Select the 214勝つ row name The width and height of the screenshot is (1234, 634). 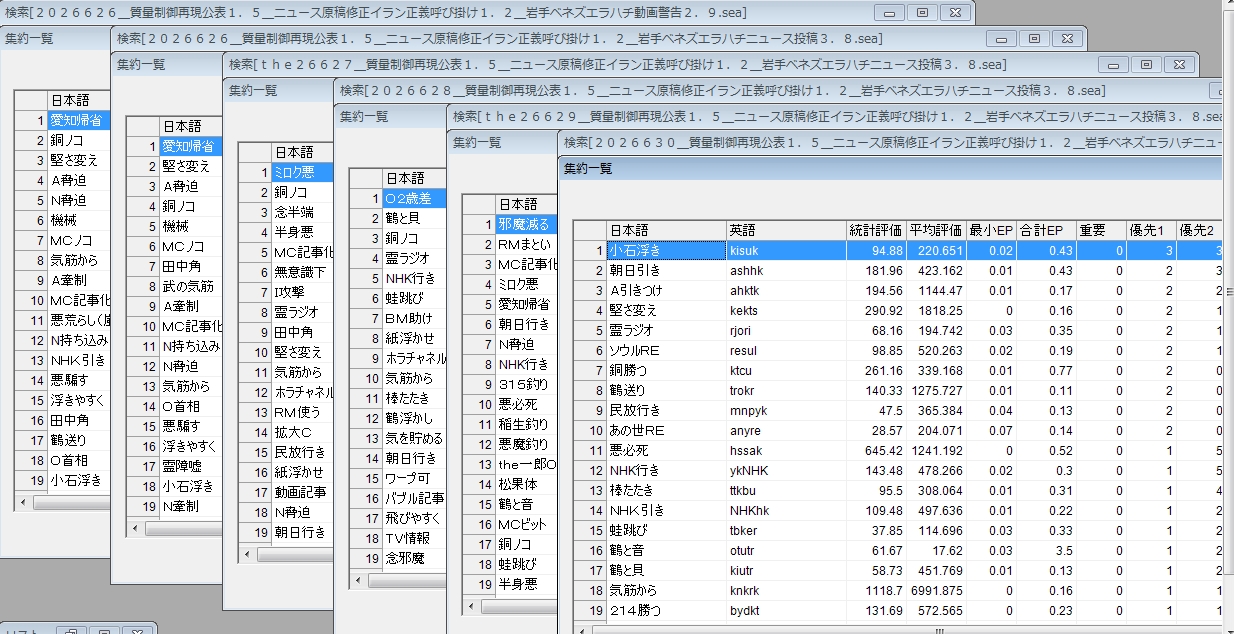click(666, 610)
